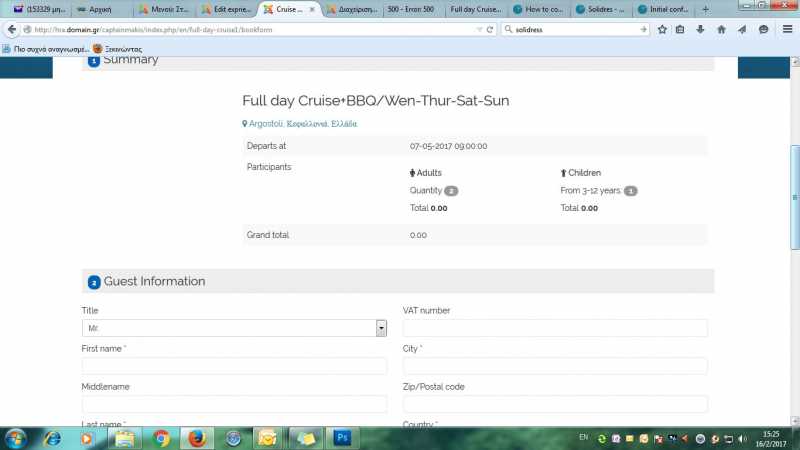Click the Firefox back navigation arrow
Image resolution: width=800 pixels, height=450 pixels.
pyautogui.click(x=14, y=29)
